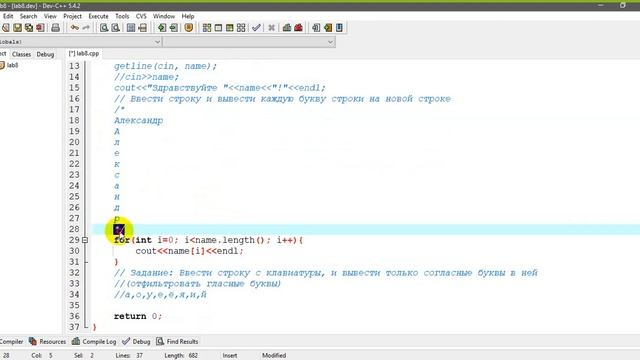Collapse the for-loop fold marker at line 29

point(85,240)
